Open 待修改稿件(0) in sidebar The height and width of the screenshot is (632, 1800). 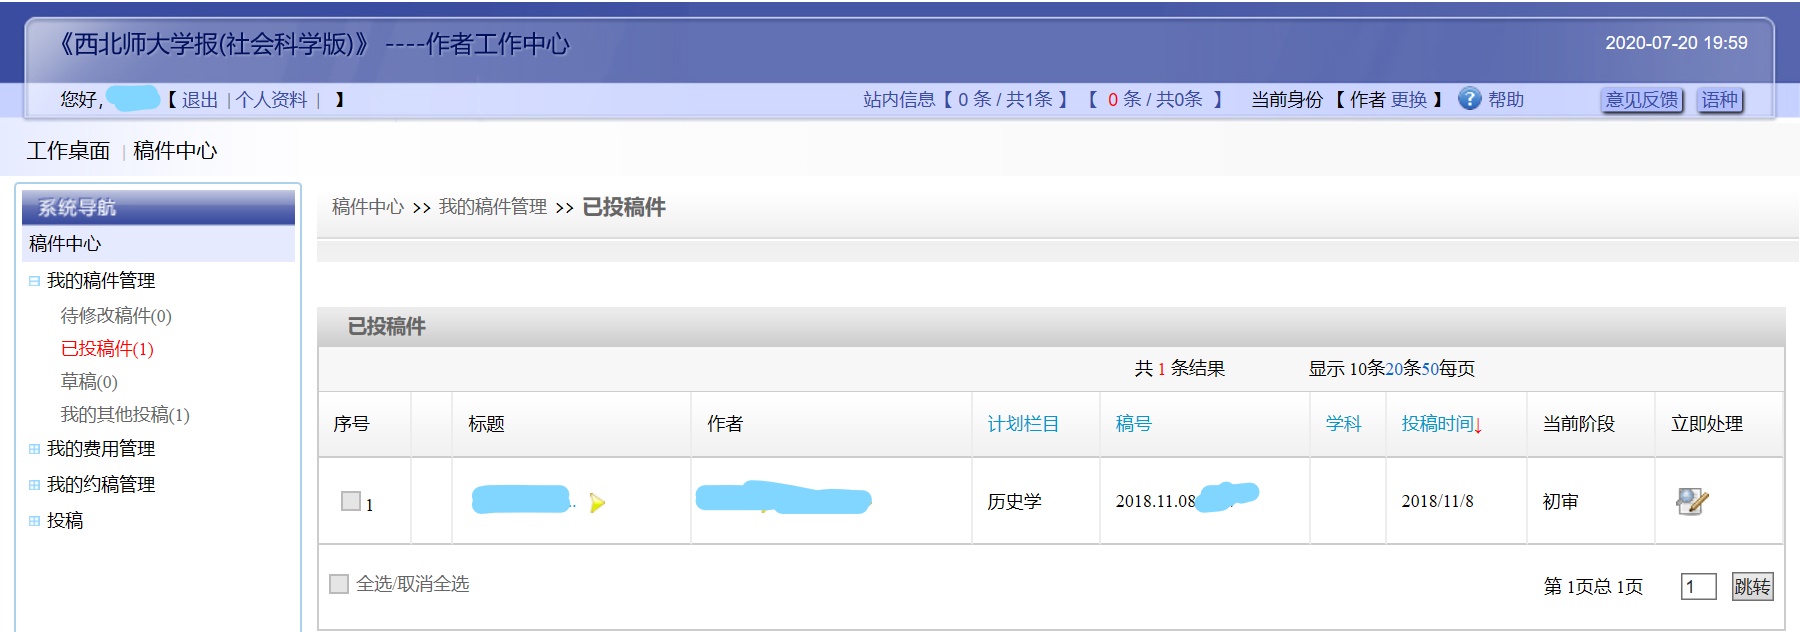click(116, 316)
